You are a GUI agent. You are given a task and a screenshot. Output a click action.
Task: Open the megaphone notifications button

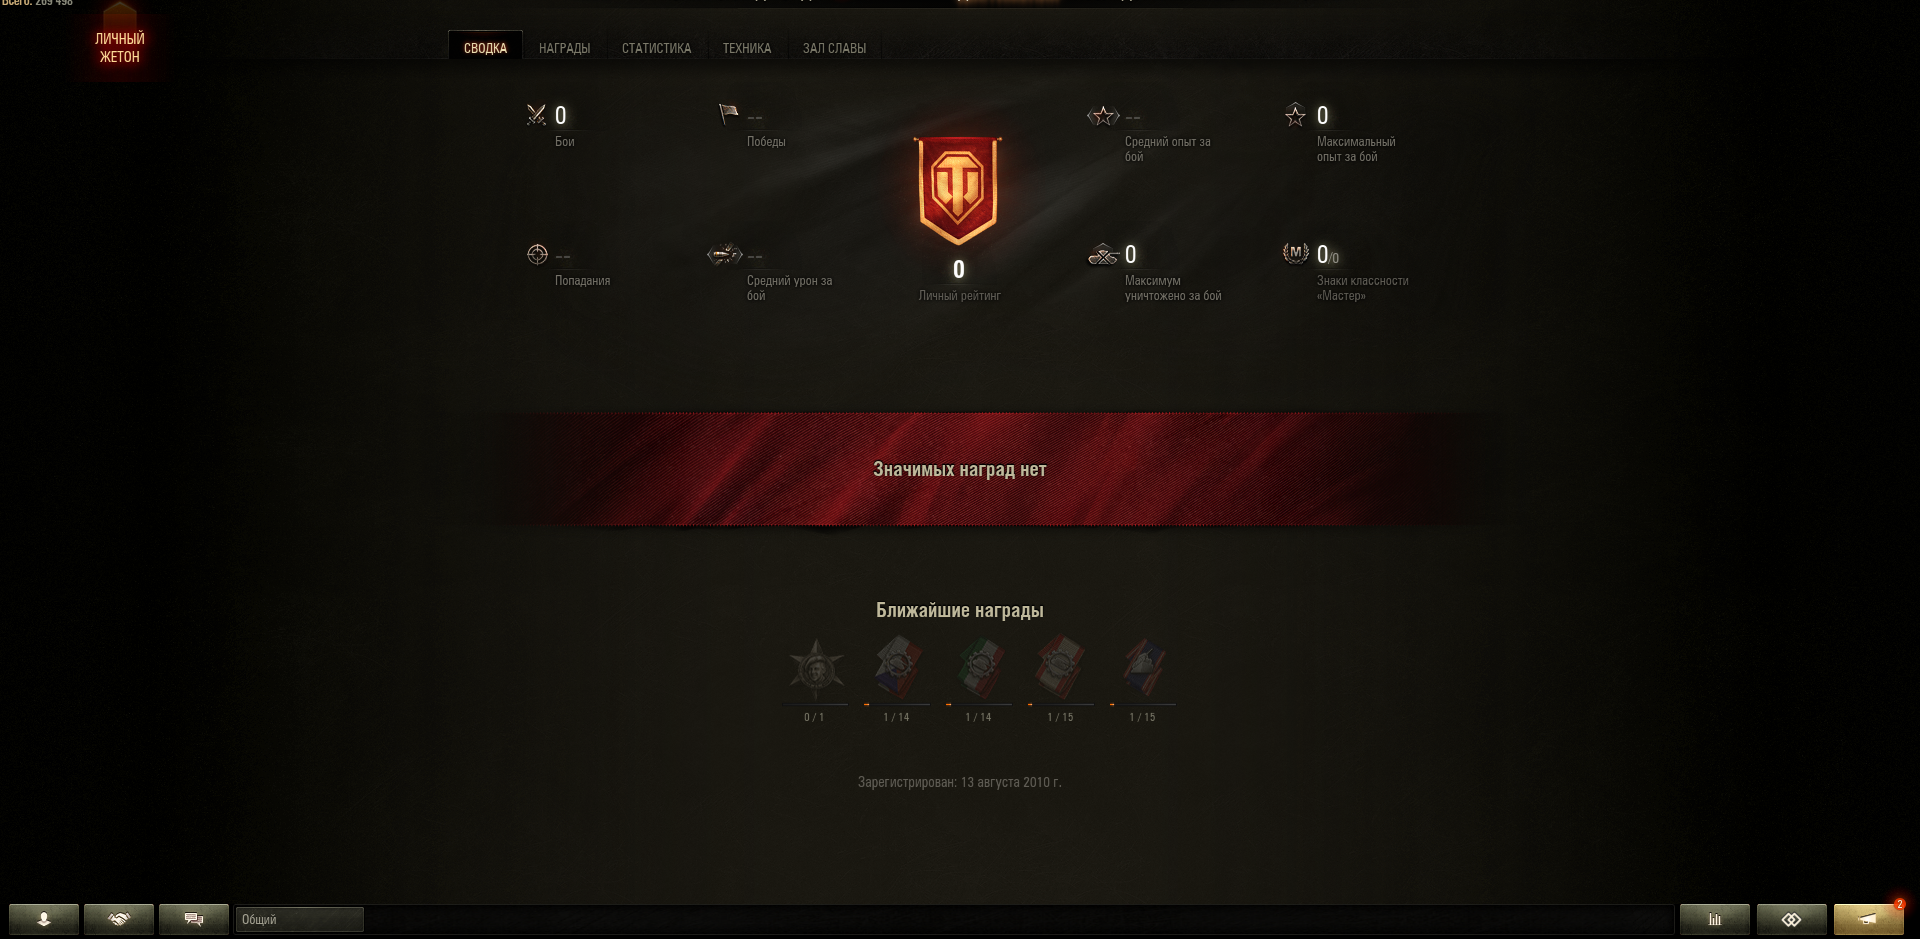pos(1869,919)
